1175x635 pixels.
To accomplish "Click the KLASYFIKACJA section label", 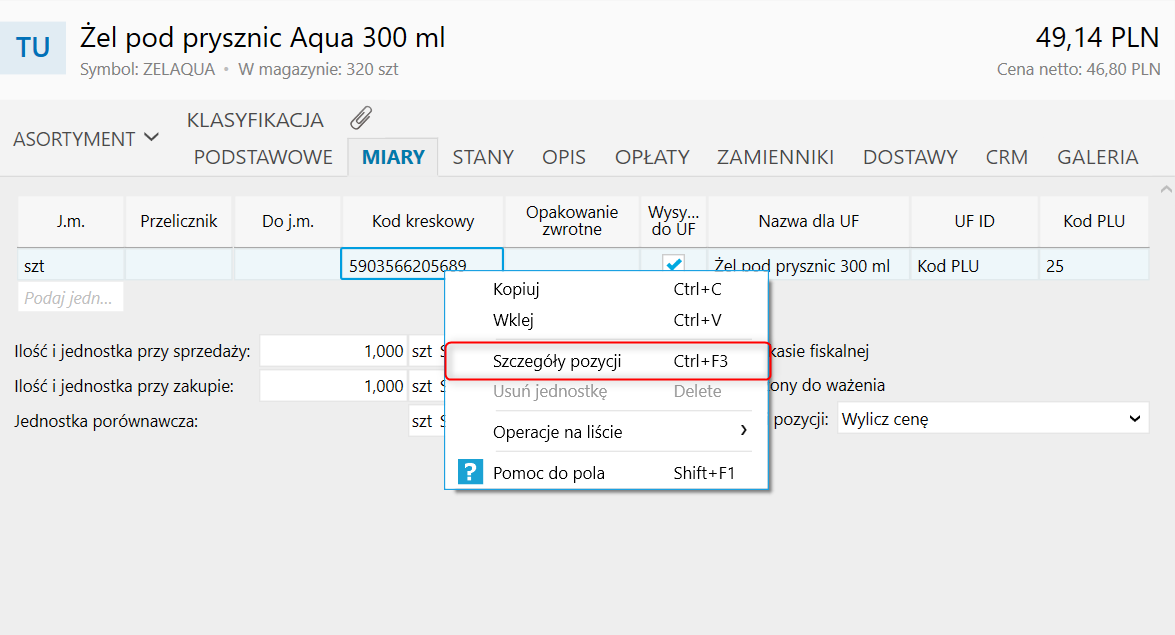I will (x=255, y=120).
